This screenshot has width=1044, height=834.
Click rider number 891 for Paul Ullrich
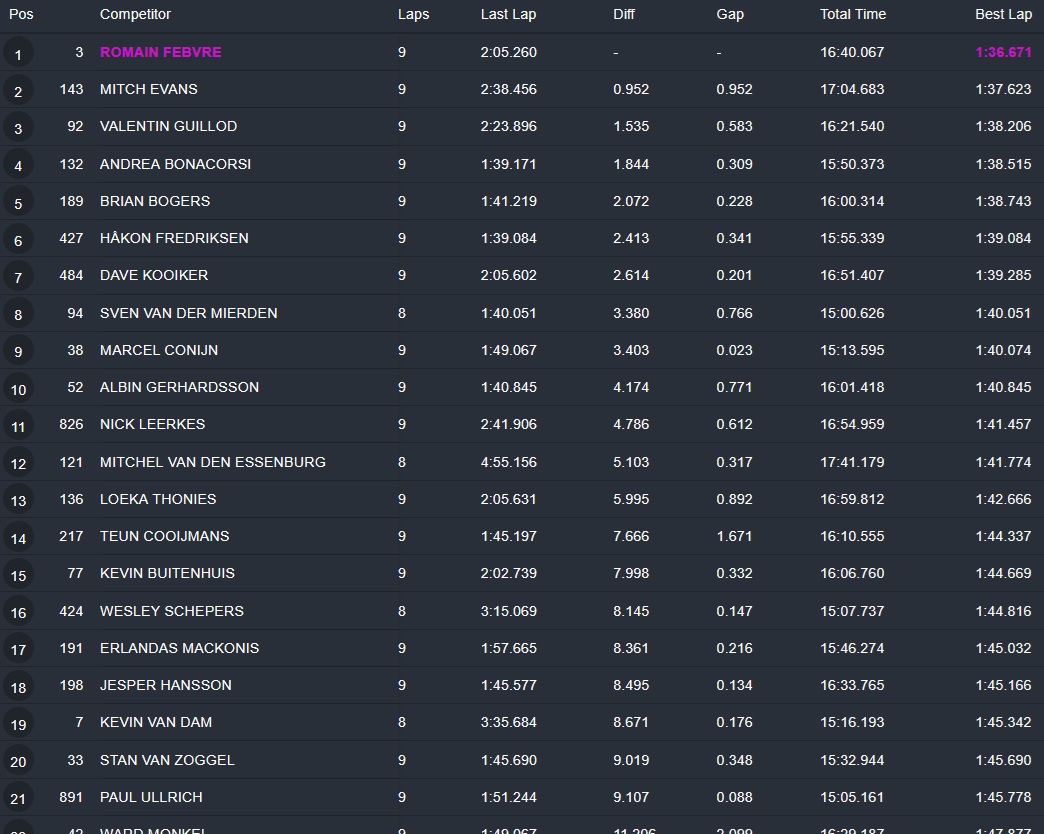pos(71,797)
